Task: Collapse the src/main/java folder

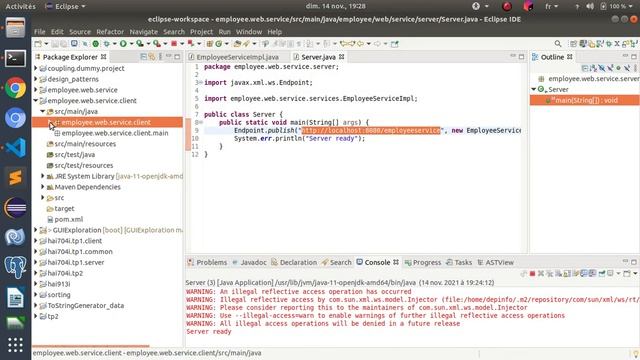Action: pyautogui.click(x=42, y=111)
